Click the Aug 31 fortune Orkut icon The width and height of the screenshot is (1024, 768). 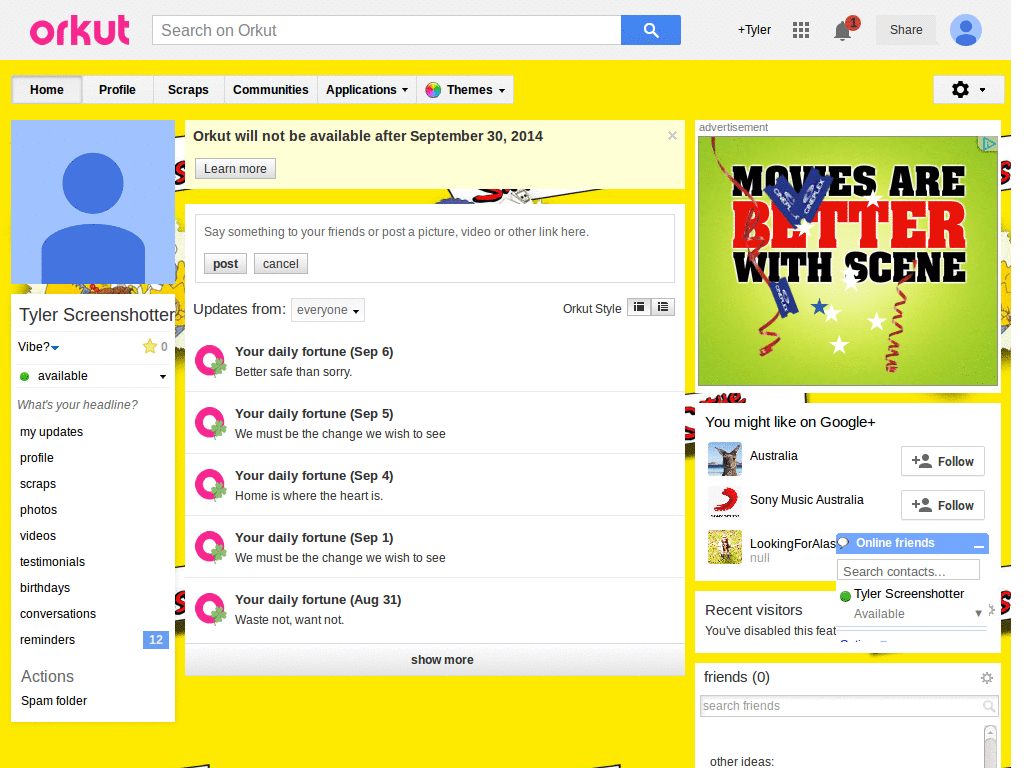210,609
